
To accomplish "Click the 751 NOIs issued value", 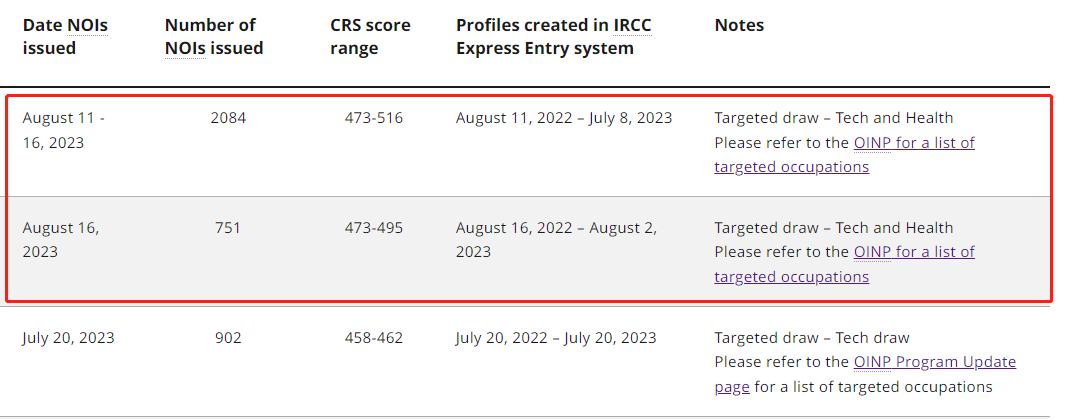I will [228, 228].
